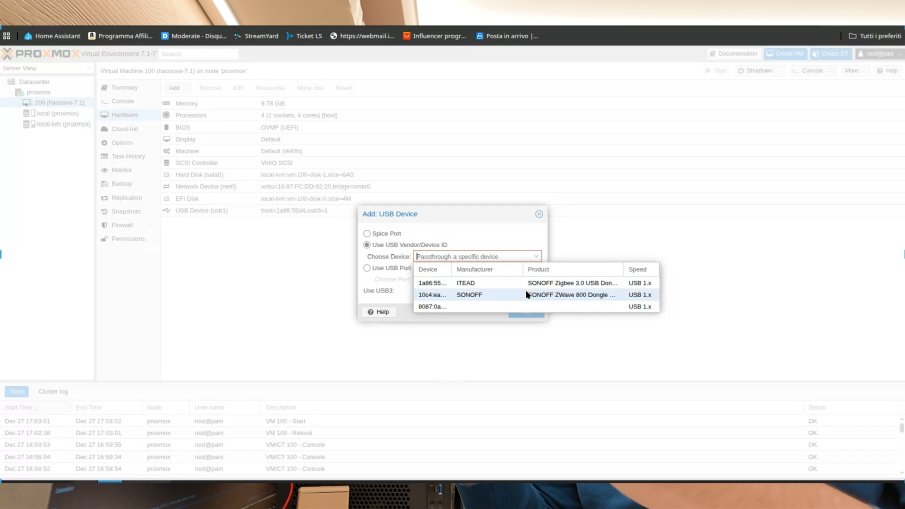Screen dimensions: 905x509
Task: Click the Help button in the dialog
Action: 378,312
